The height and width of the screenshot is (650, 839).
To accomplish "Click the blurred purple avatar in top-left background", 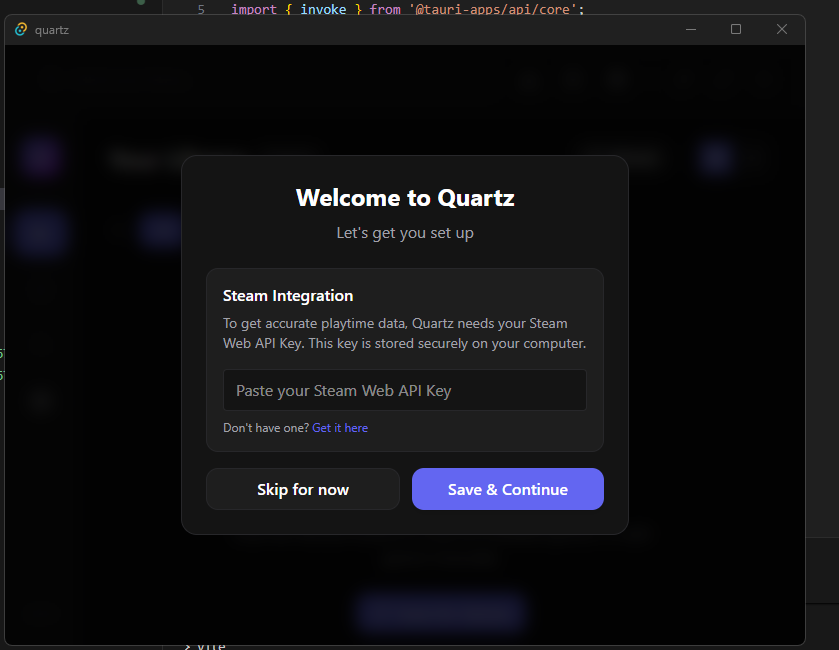I will pos(42,158).
